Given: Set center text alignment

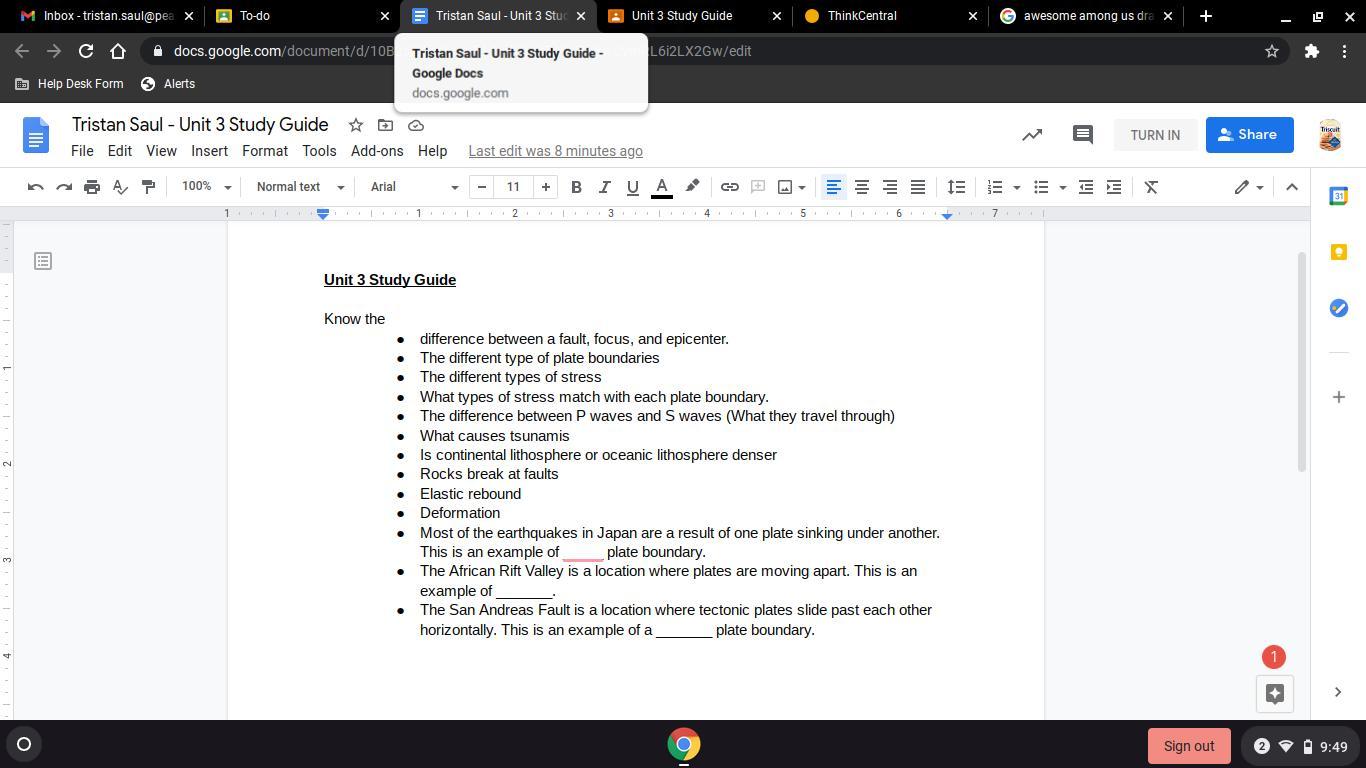Looking at the screenshot, I should coord(861,187).
